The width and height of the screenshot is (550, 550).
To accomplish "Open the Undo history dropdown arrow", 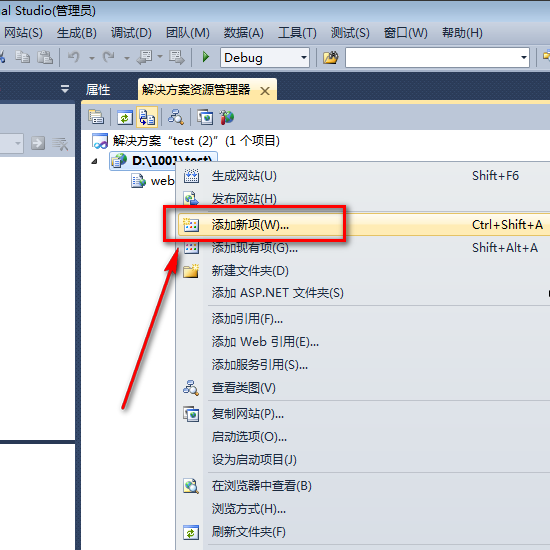I will click(92, 58).
